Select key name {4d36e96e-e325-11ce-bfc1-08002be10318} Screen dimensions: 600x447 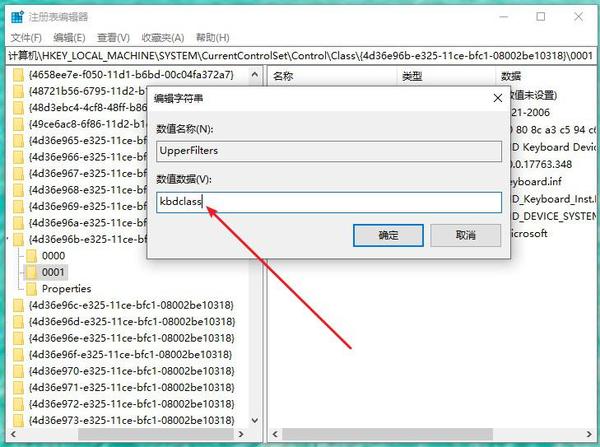click(131, 338)
